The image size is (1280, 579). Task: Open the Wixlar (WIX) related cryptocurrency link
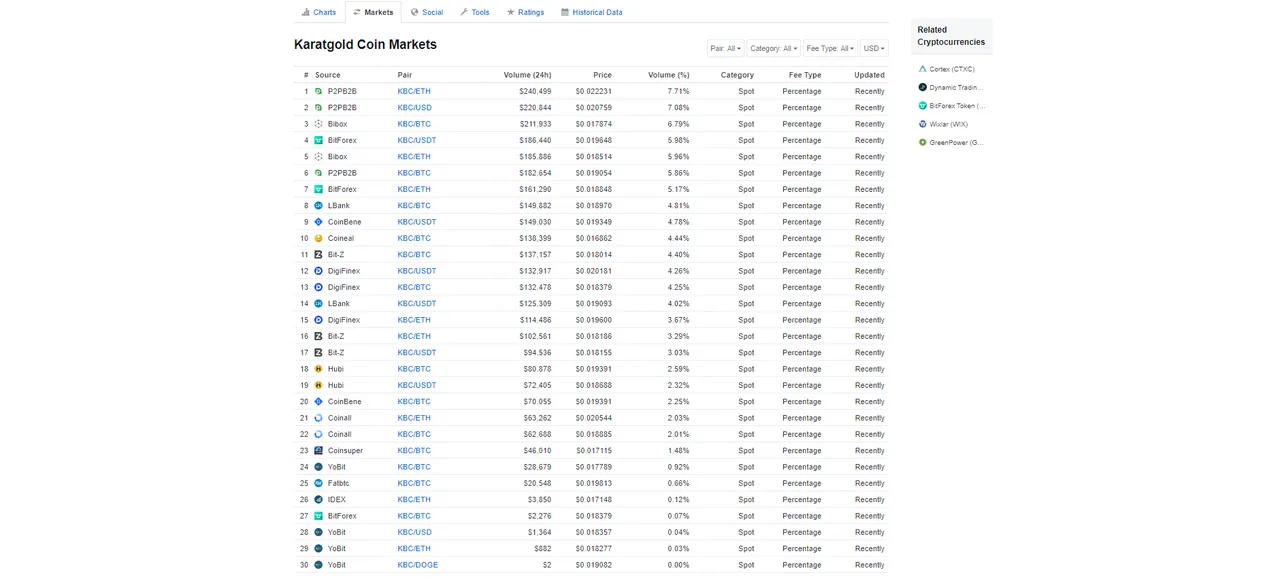point(948,124)
